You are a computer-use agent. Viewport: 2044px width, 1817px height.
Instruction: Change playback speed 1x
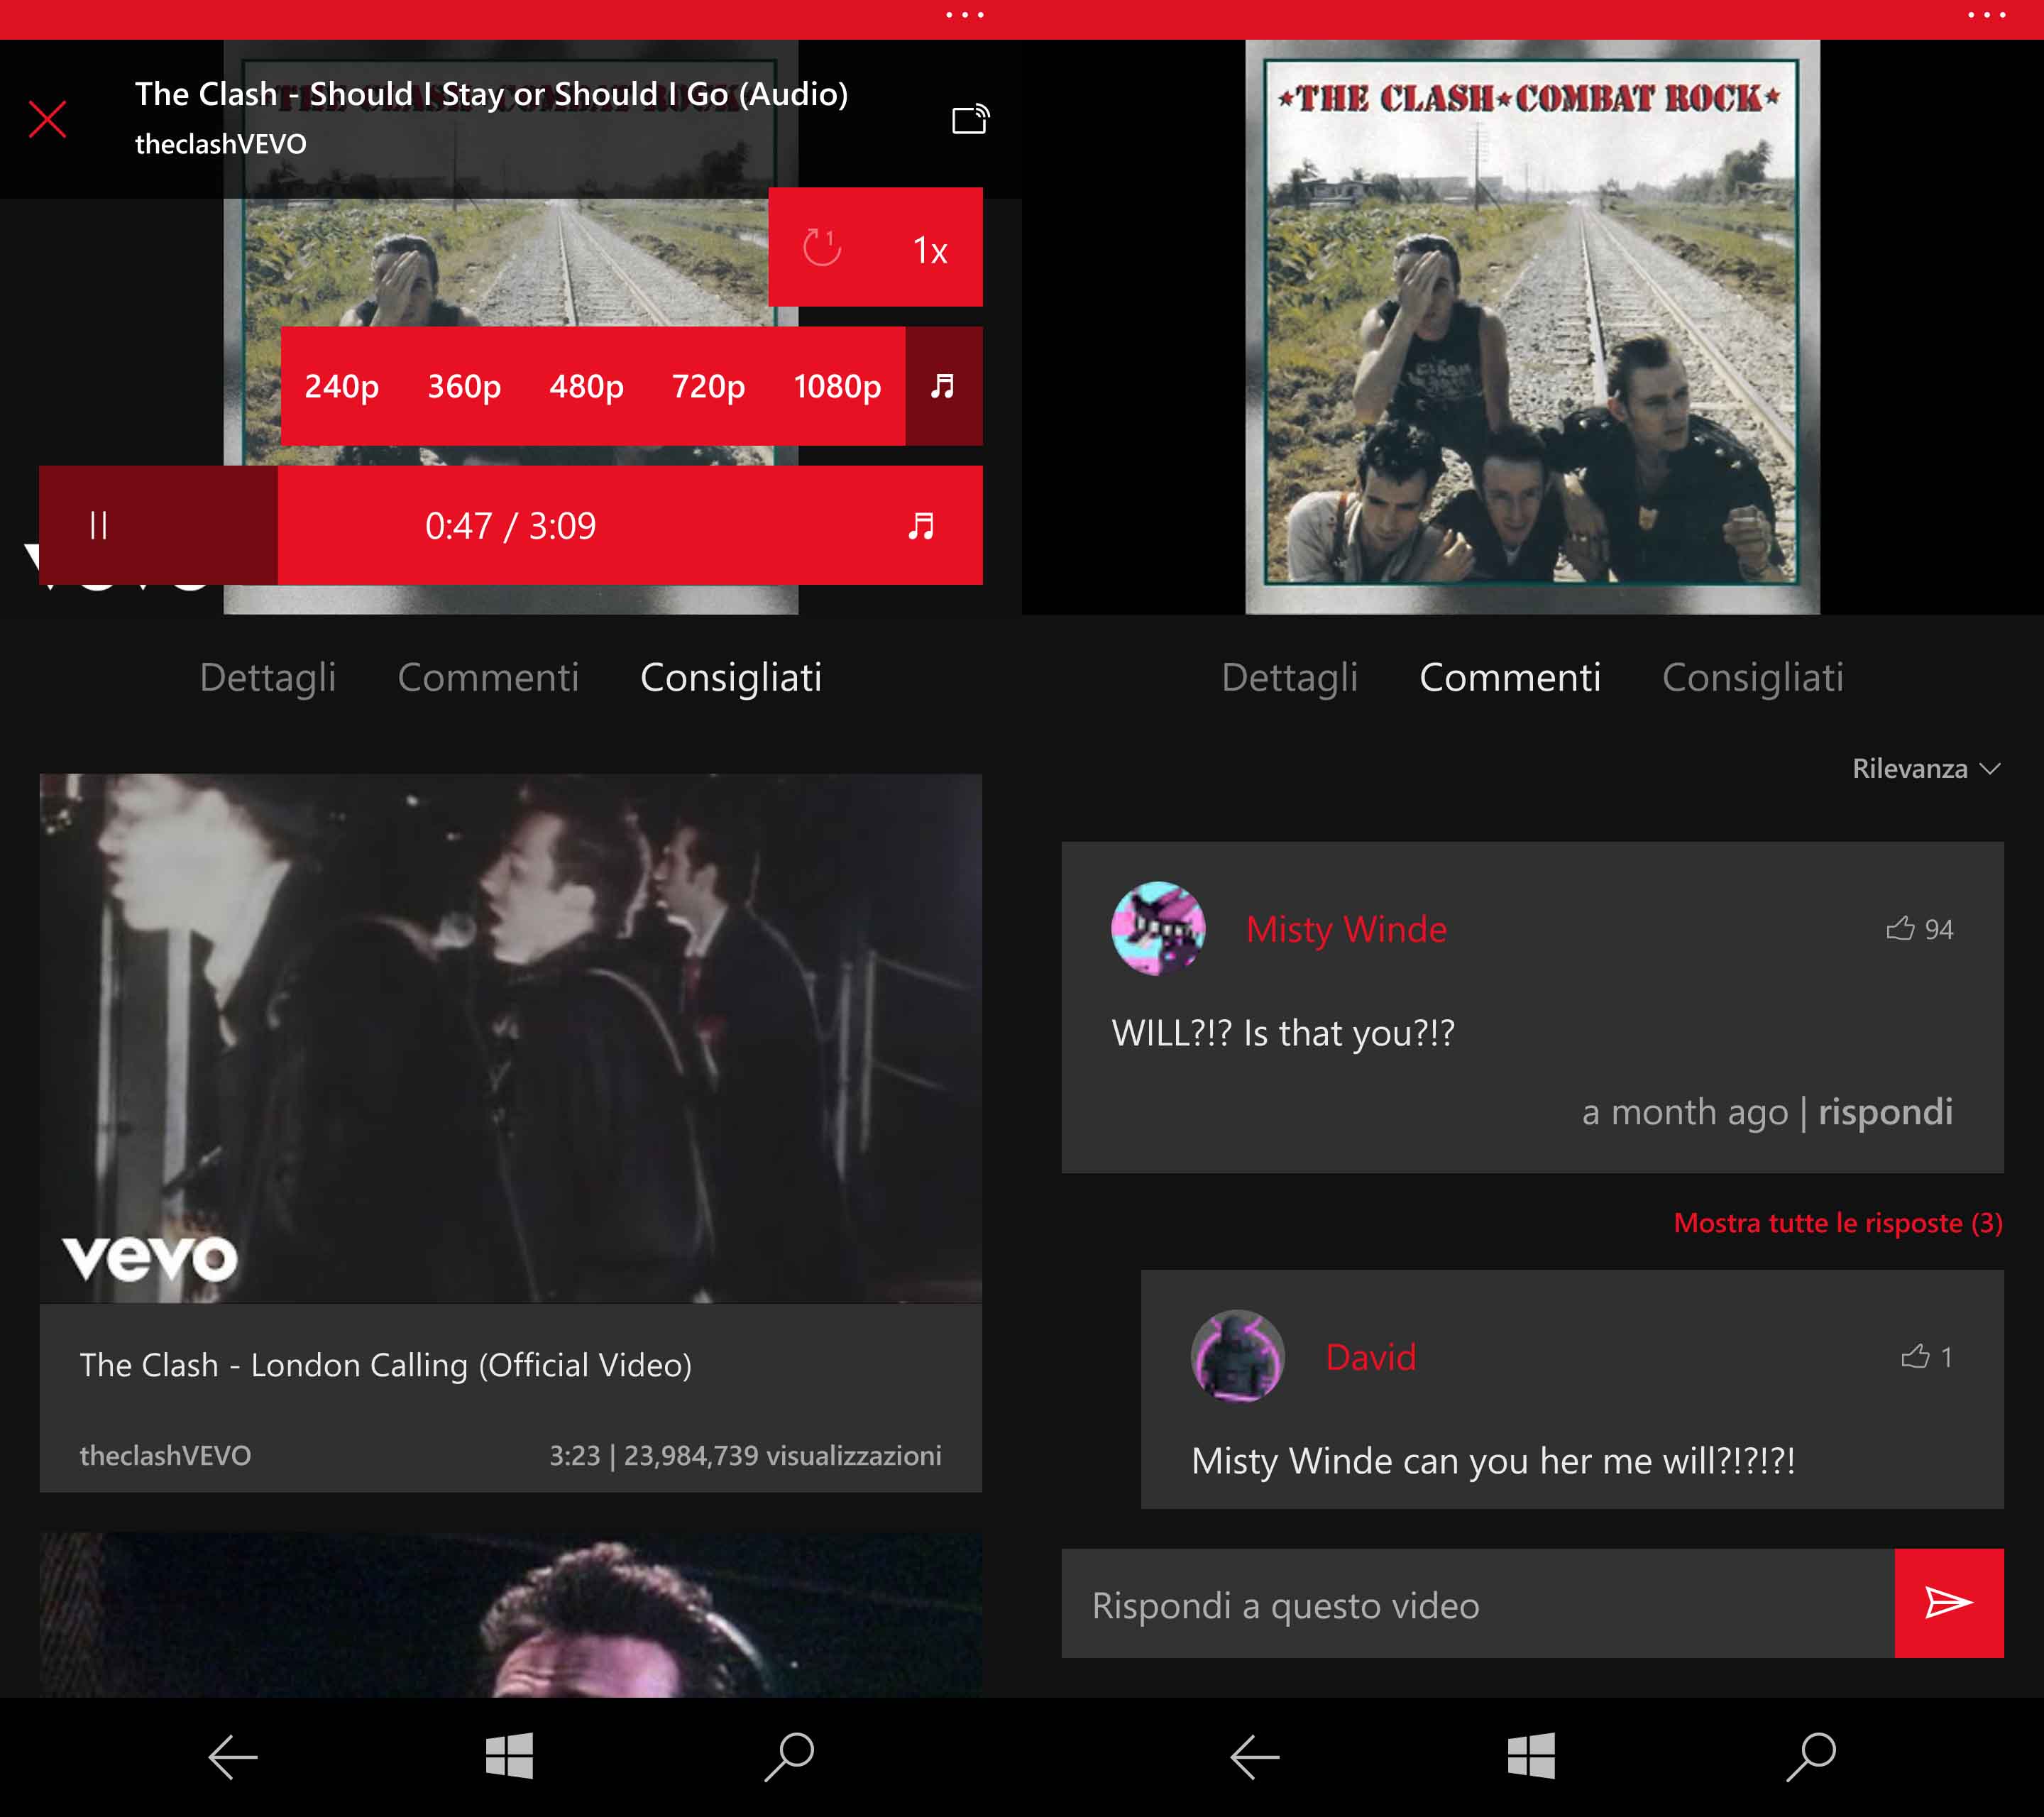tap(930, 250)
